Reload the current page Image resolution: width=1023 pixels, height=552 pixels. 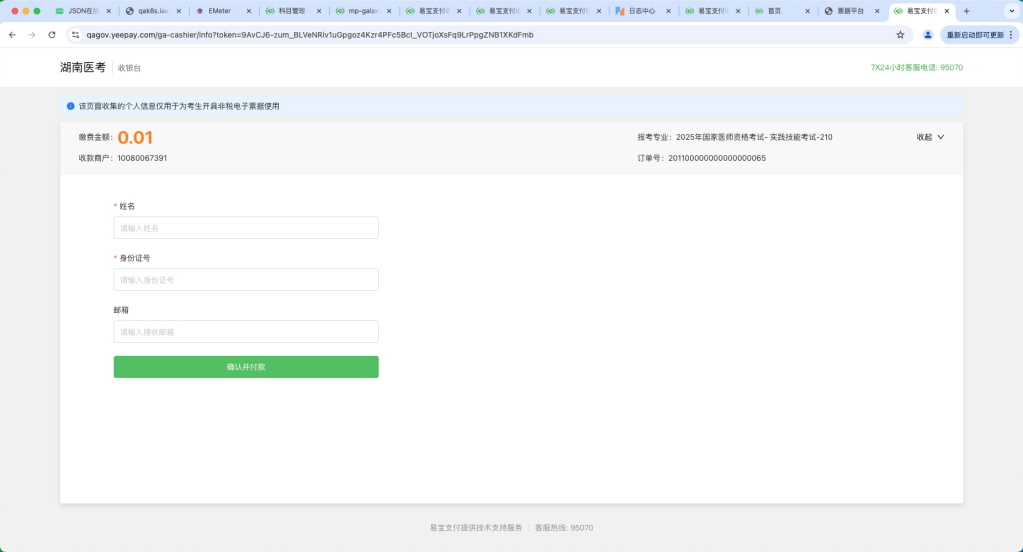point(52,34)
